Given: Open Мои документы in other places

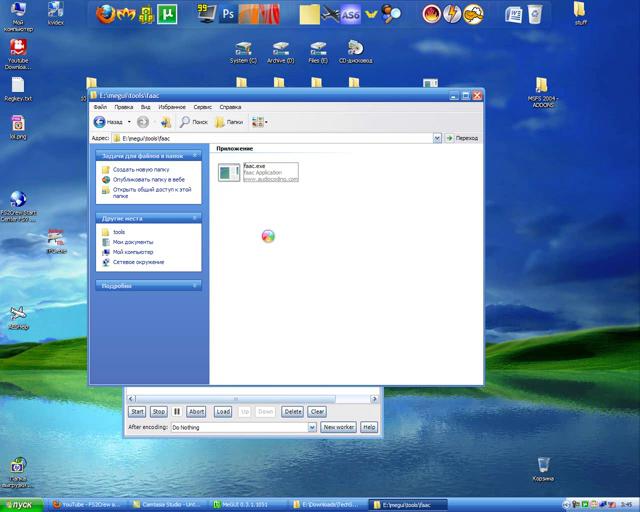Looking at the screenshot, I should click(133, 242).
